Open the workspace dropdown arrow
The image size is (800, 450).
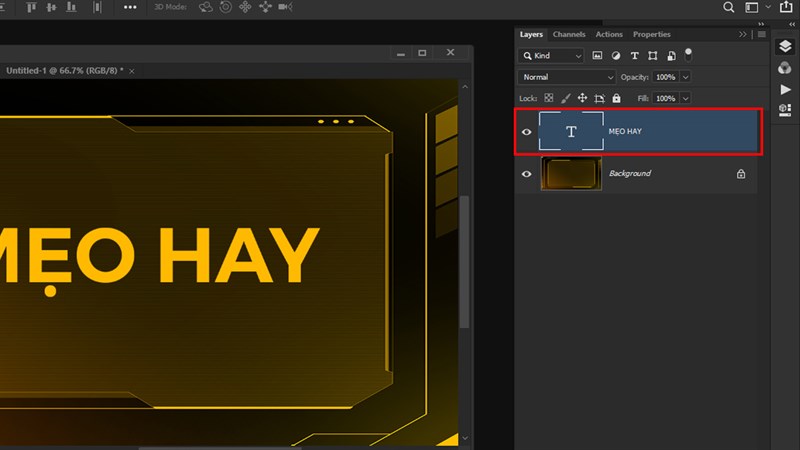[768, 7]
